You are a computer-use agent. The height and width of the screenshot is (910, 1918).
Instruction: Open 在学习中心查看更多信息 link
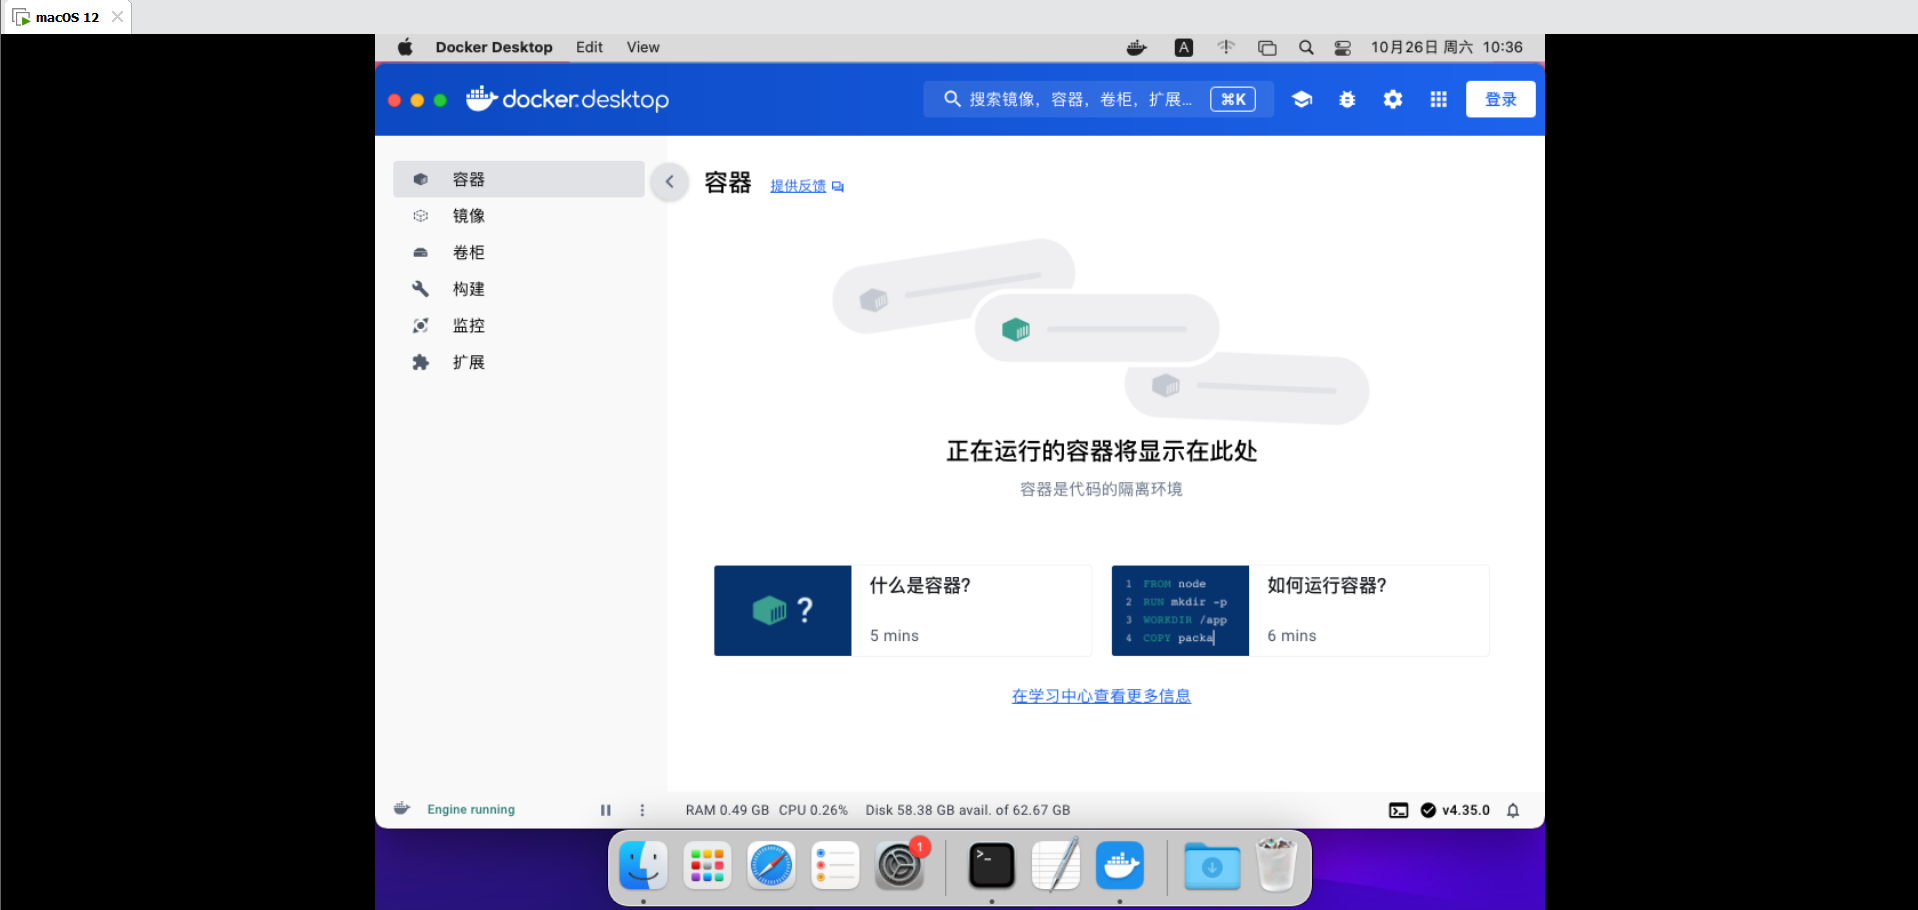tap(1101, 696)
